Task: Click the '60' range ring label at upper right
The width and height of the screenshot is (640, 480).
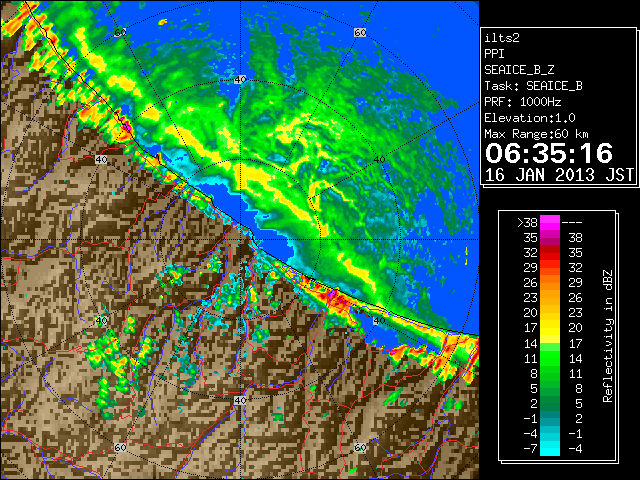Action: (x=360, y=33)
